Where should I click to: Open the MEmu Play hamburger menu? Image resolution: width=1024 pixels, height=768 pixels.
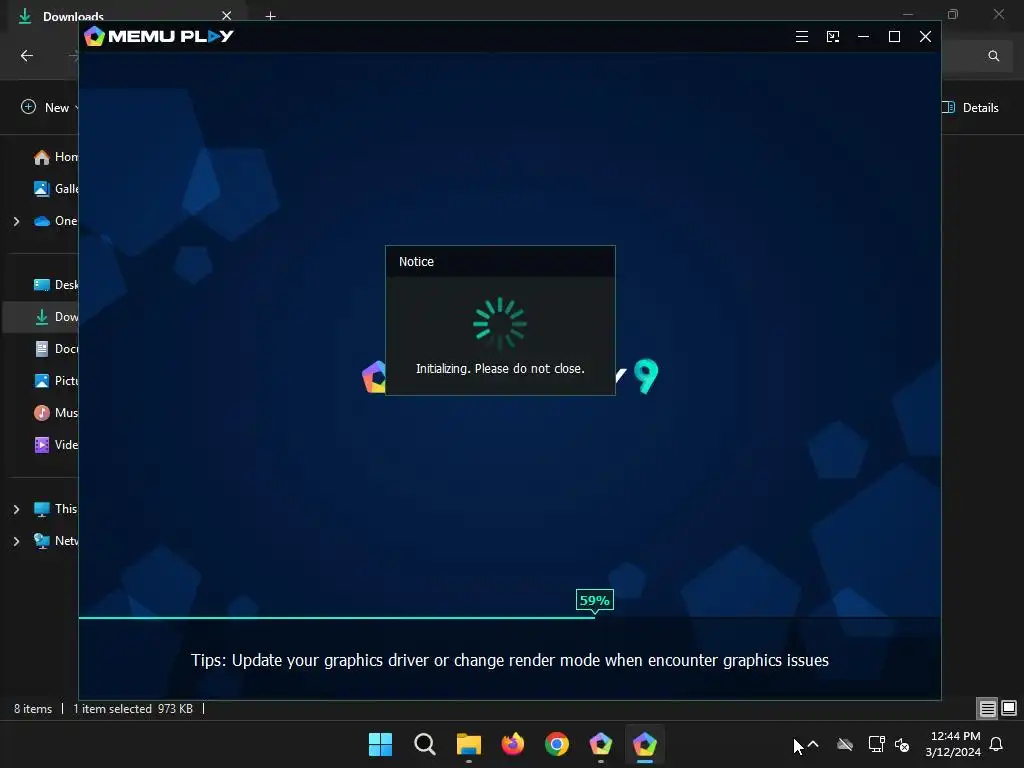(802, 37)
